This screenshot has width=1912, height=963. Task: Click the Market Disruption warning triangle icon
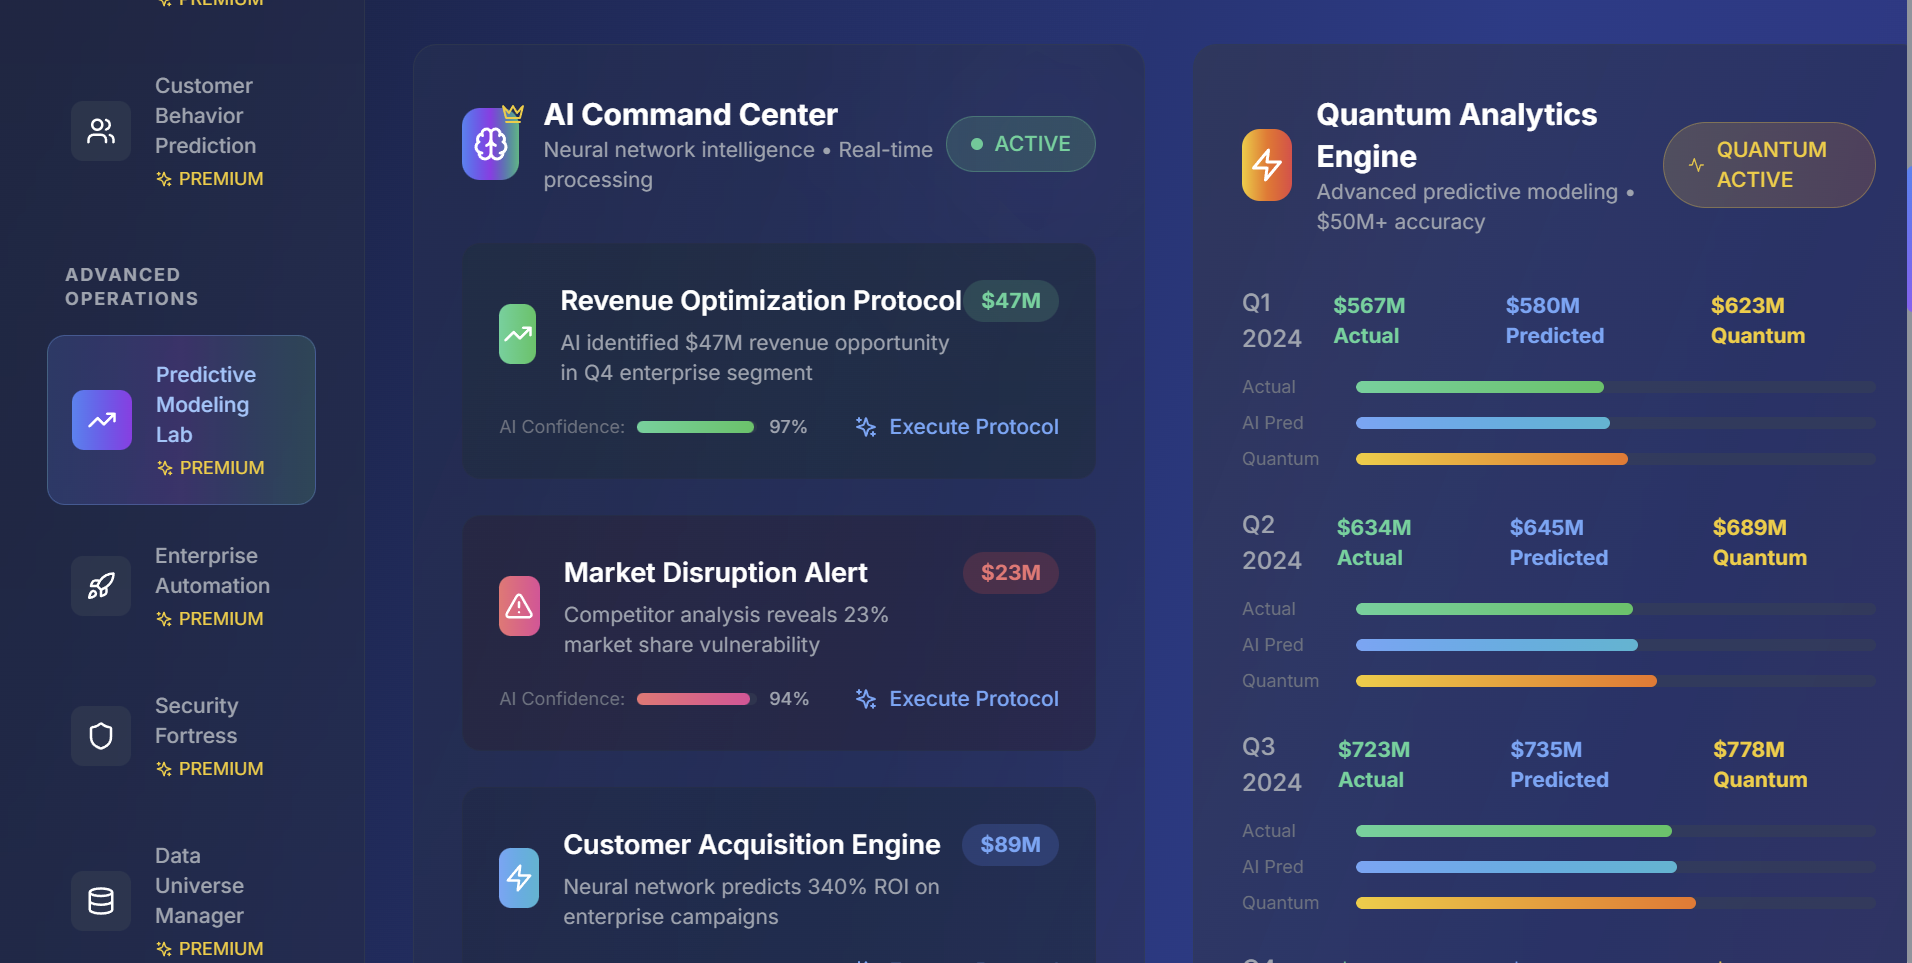(519, 606)
